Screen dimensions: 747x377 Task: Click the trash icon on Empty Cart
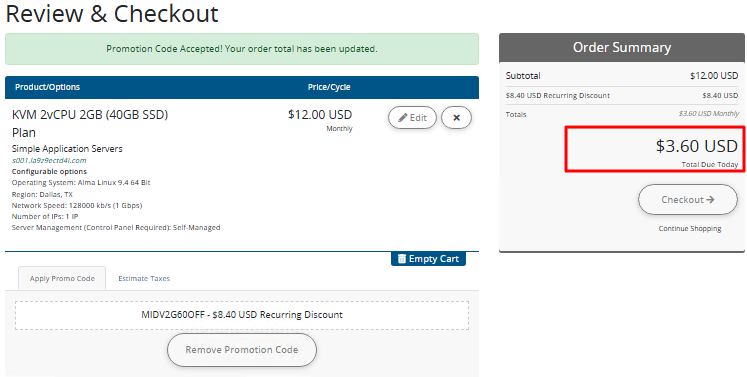point(402,259)
